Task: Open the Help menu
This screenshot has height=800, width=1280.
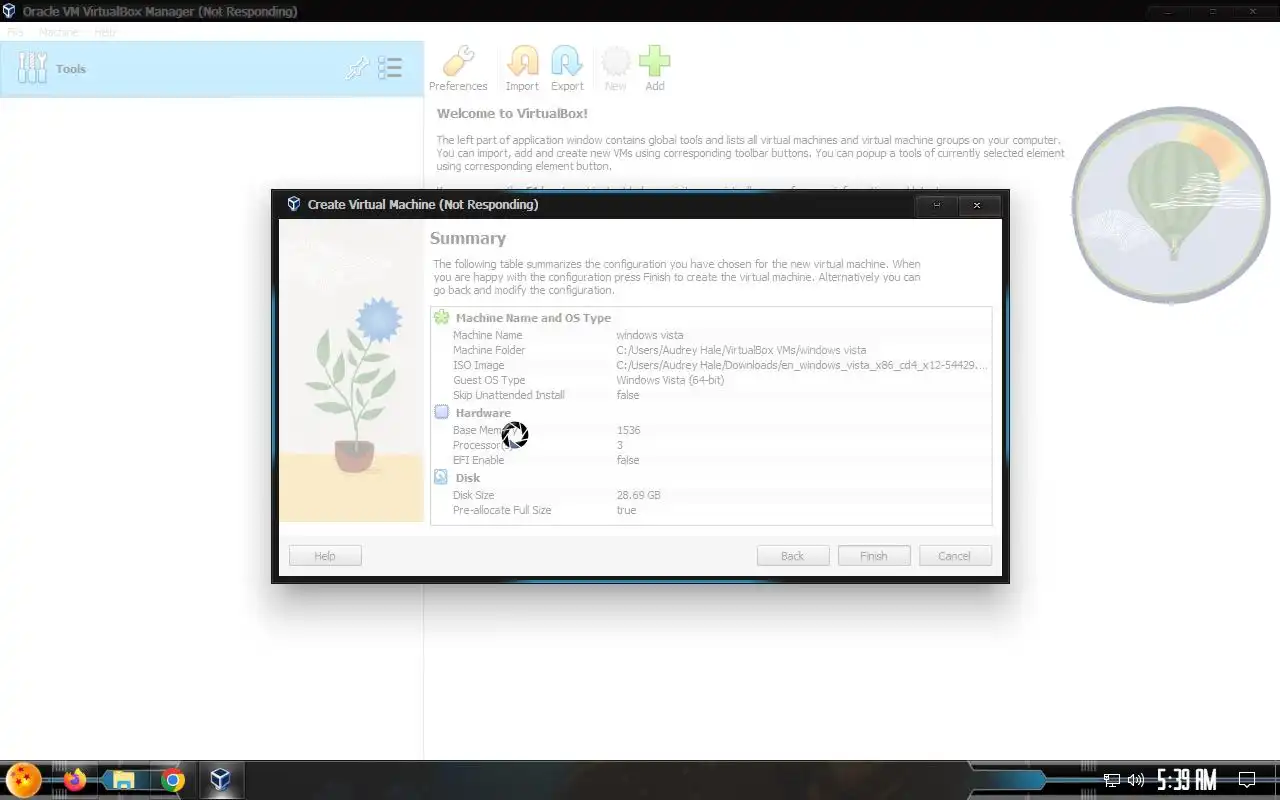Action: 105,32
